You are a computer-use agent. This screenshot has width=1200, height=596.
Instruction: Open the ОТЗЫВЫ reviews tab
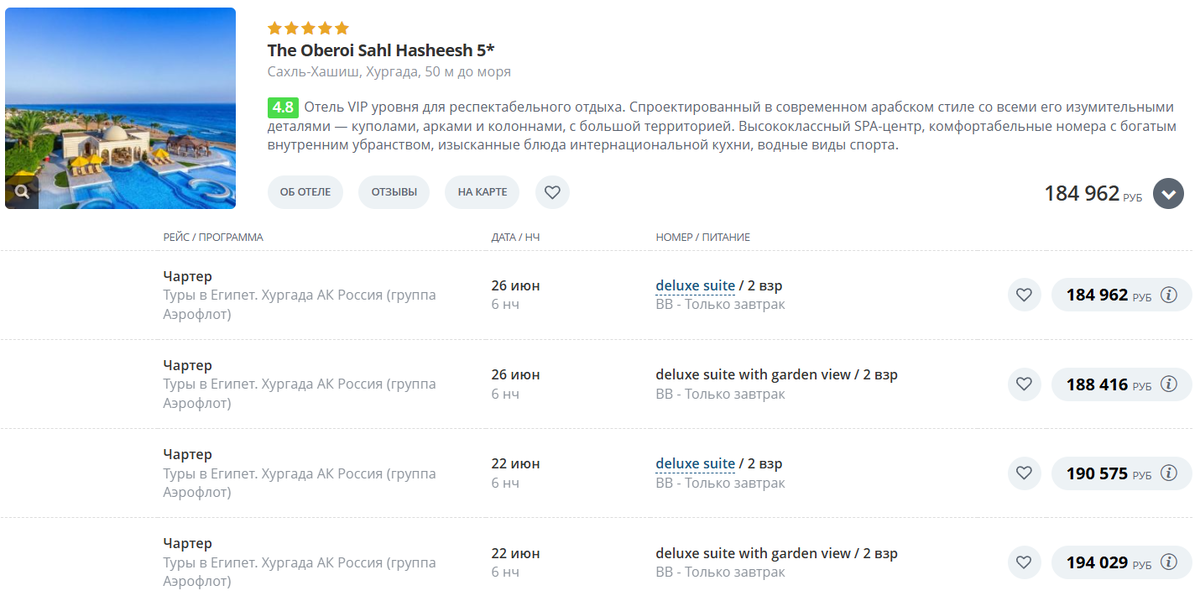(394, 192)
